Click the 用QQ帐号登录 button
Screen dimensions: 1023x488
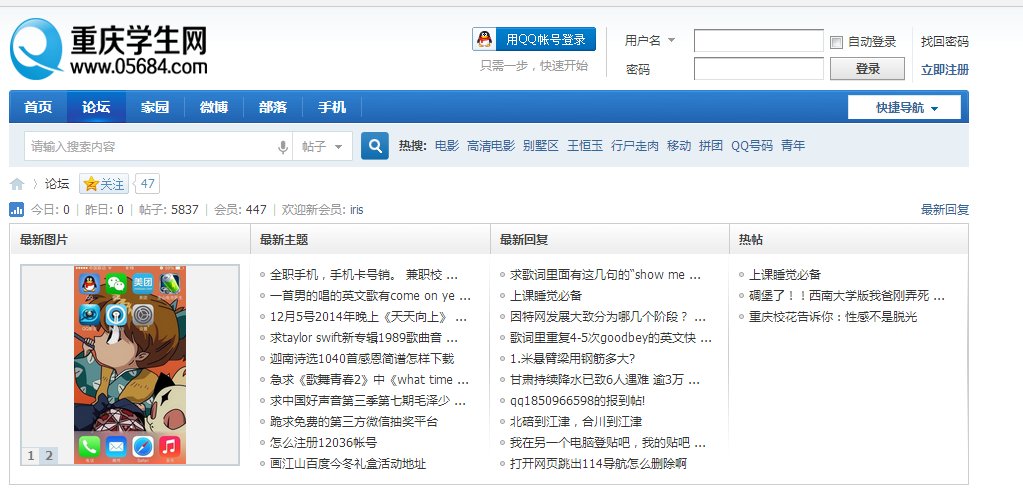coord(534,39)
